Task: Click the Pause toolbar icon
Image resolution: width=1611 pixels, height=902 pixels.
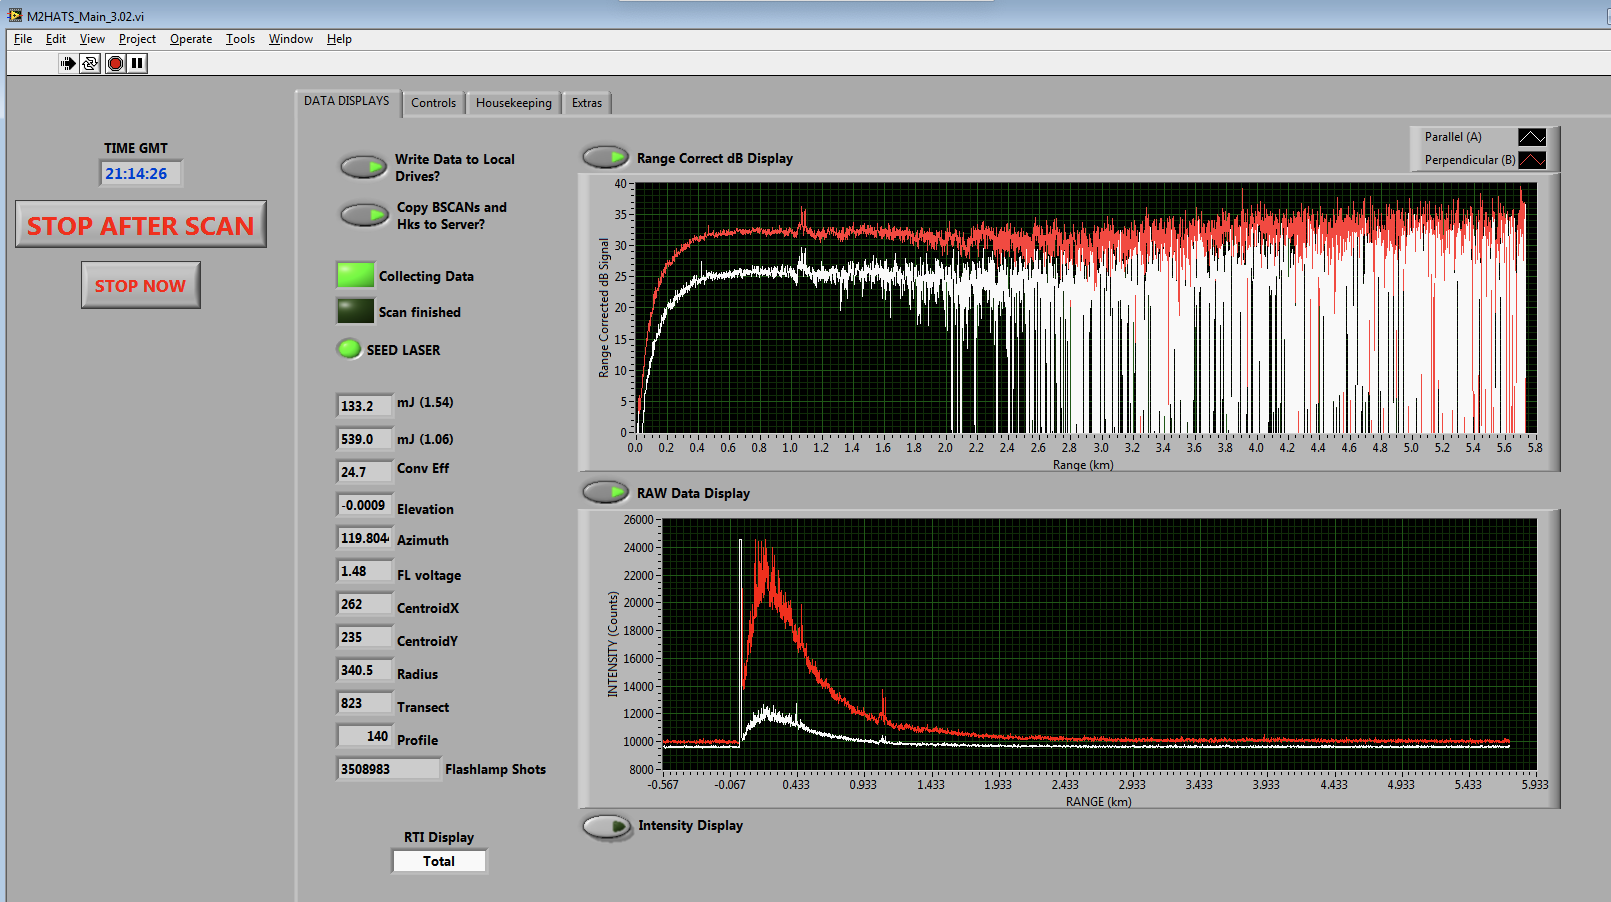Action: click(137, 63)
